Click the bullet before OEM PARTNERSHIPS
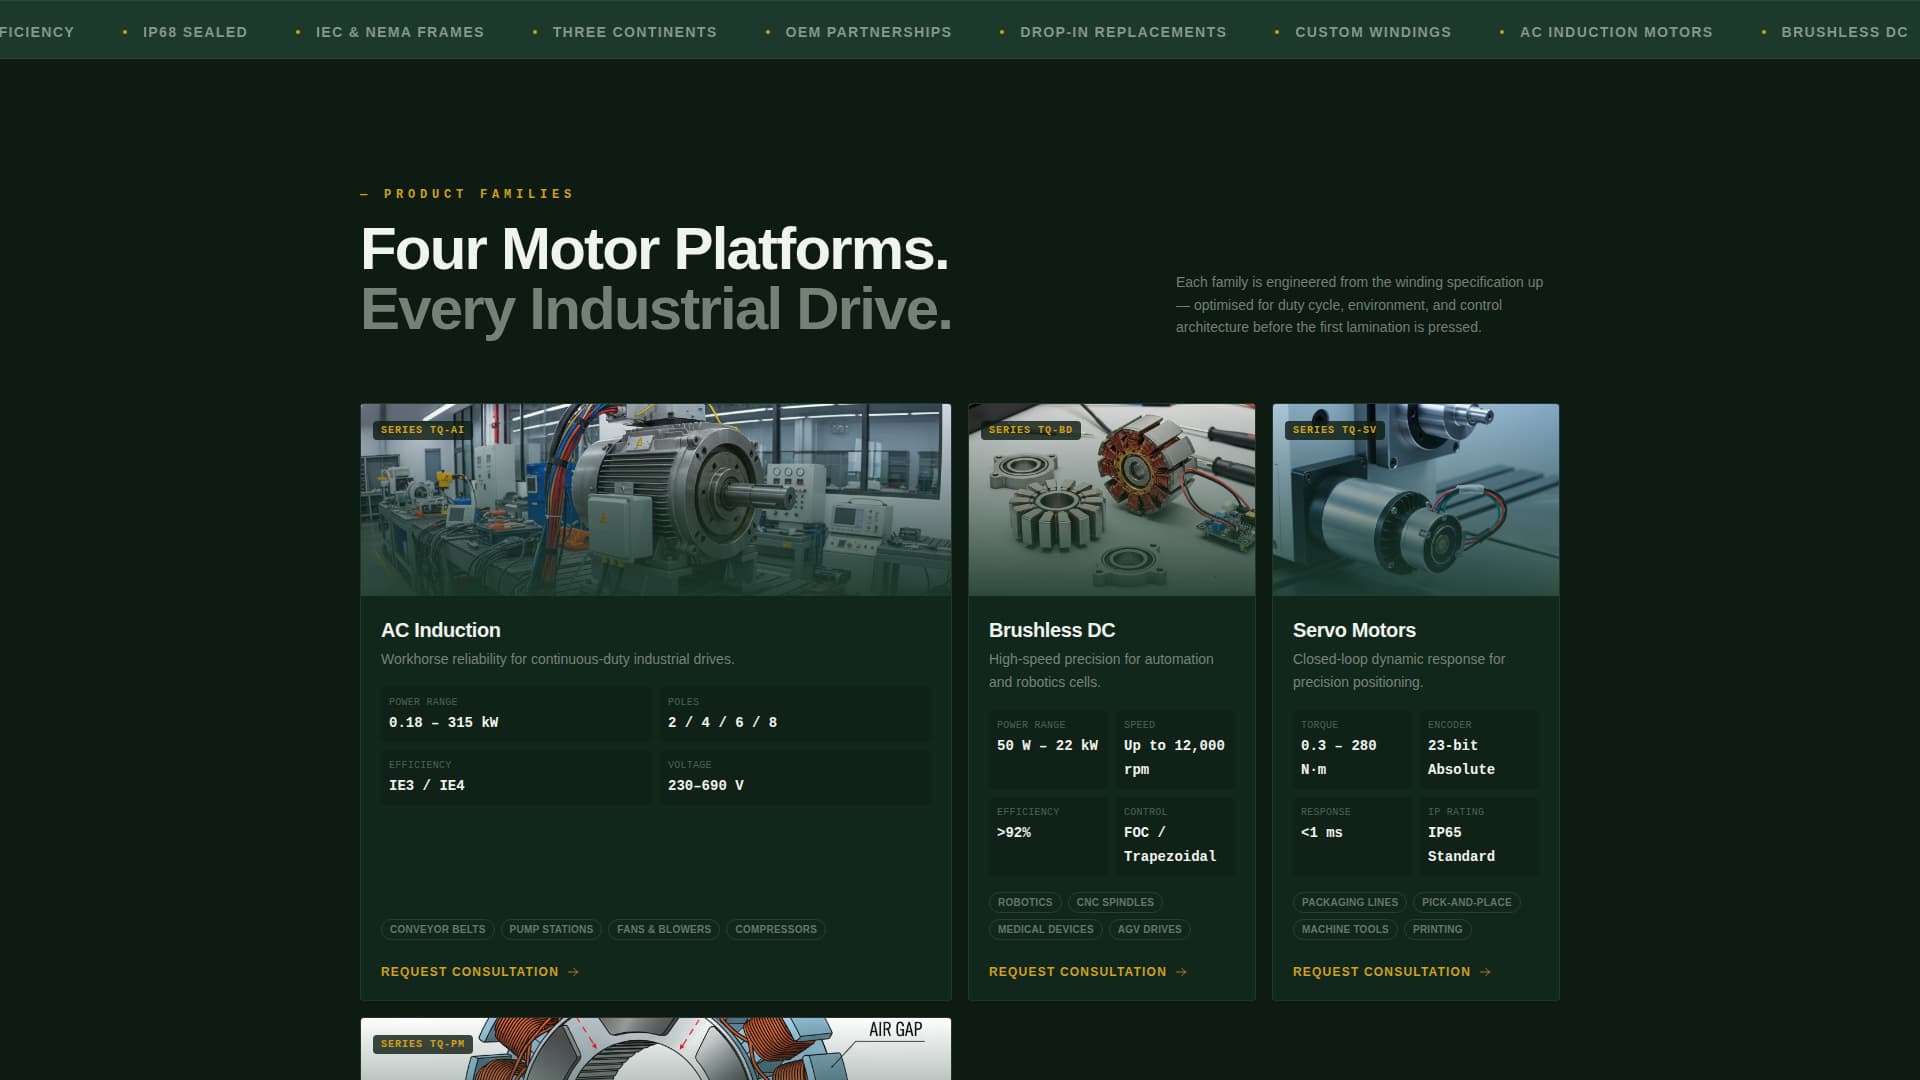 (x=767, y=31)
